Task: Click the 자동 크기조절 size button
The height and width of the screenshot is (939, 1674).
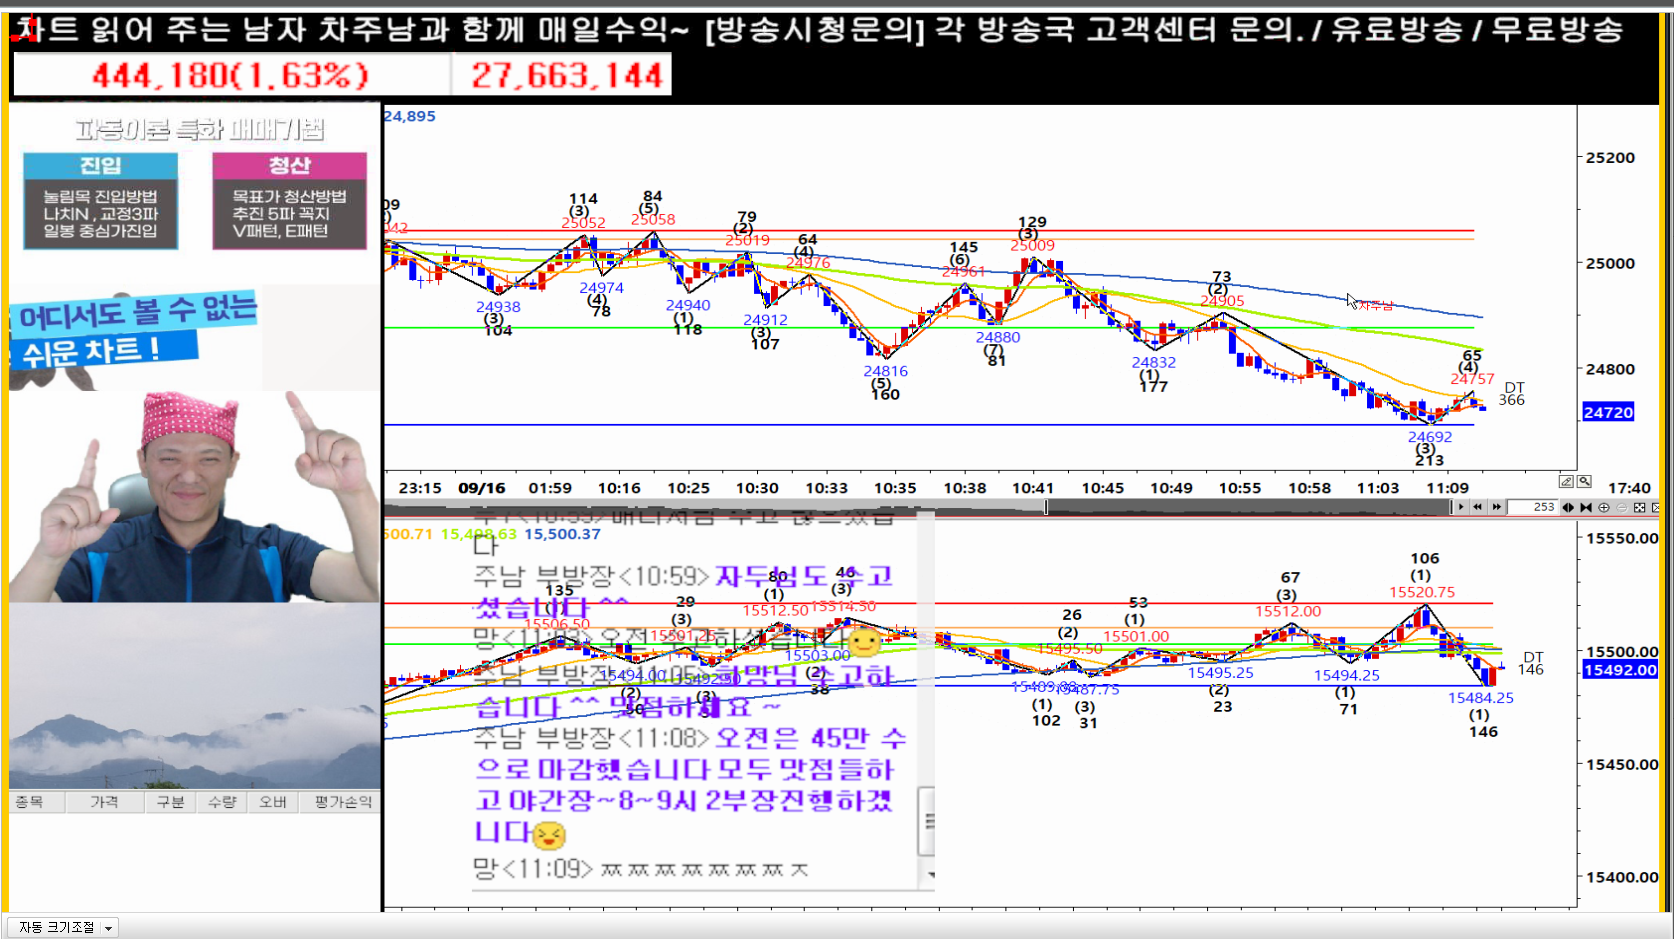Action: pyautogui.click(x=56, y=928)
